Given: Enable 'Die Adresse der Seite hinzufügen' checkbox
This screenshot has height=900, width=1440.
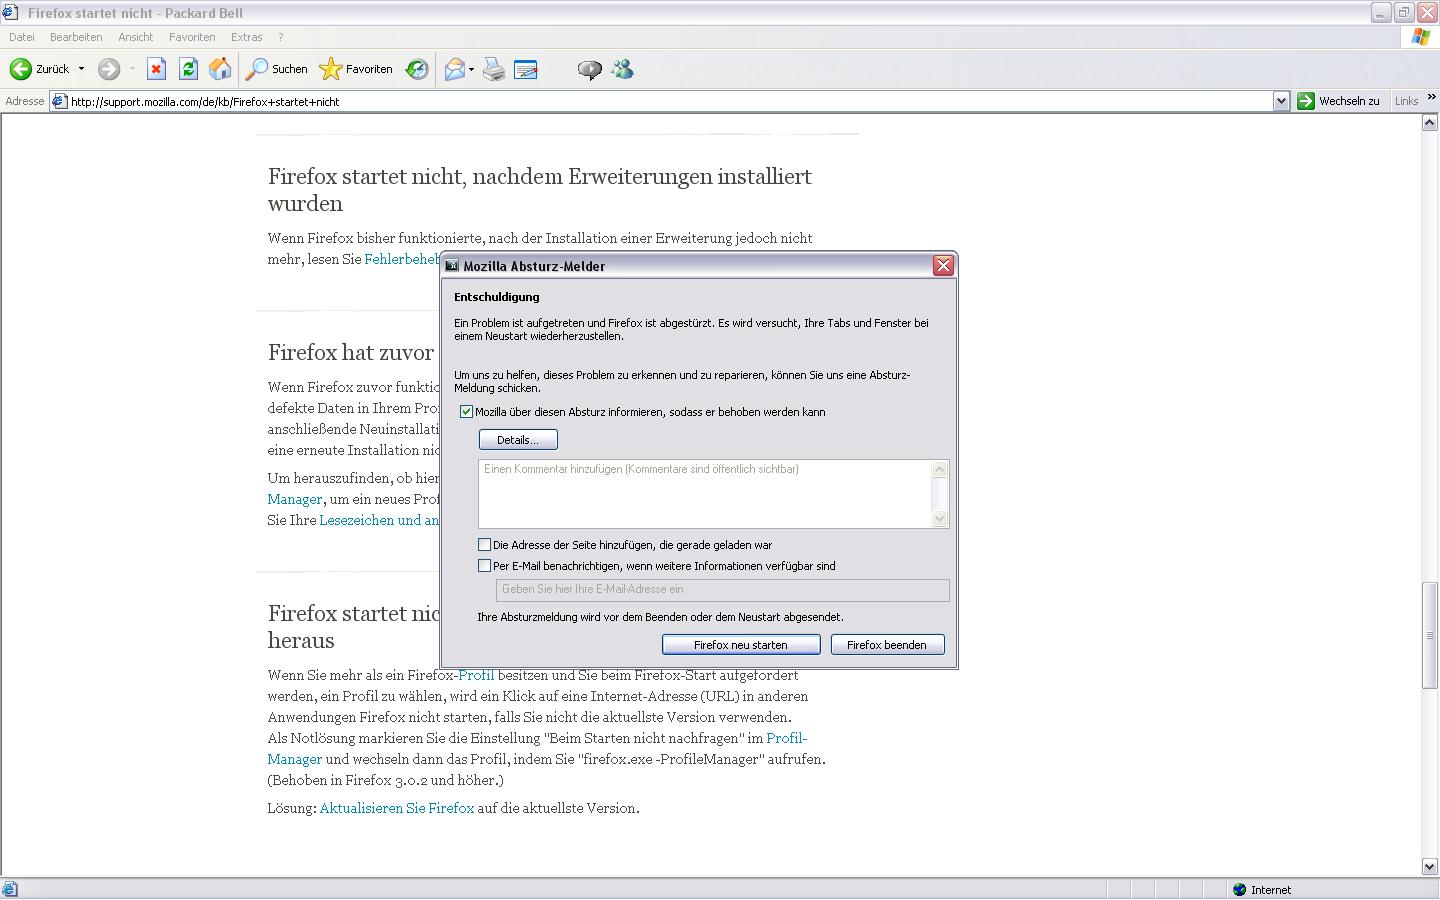Looking at the screenshot, I should click(485, 545).
